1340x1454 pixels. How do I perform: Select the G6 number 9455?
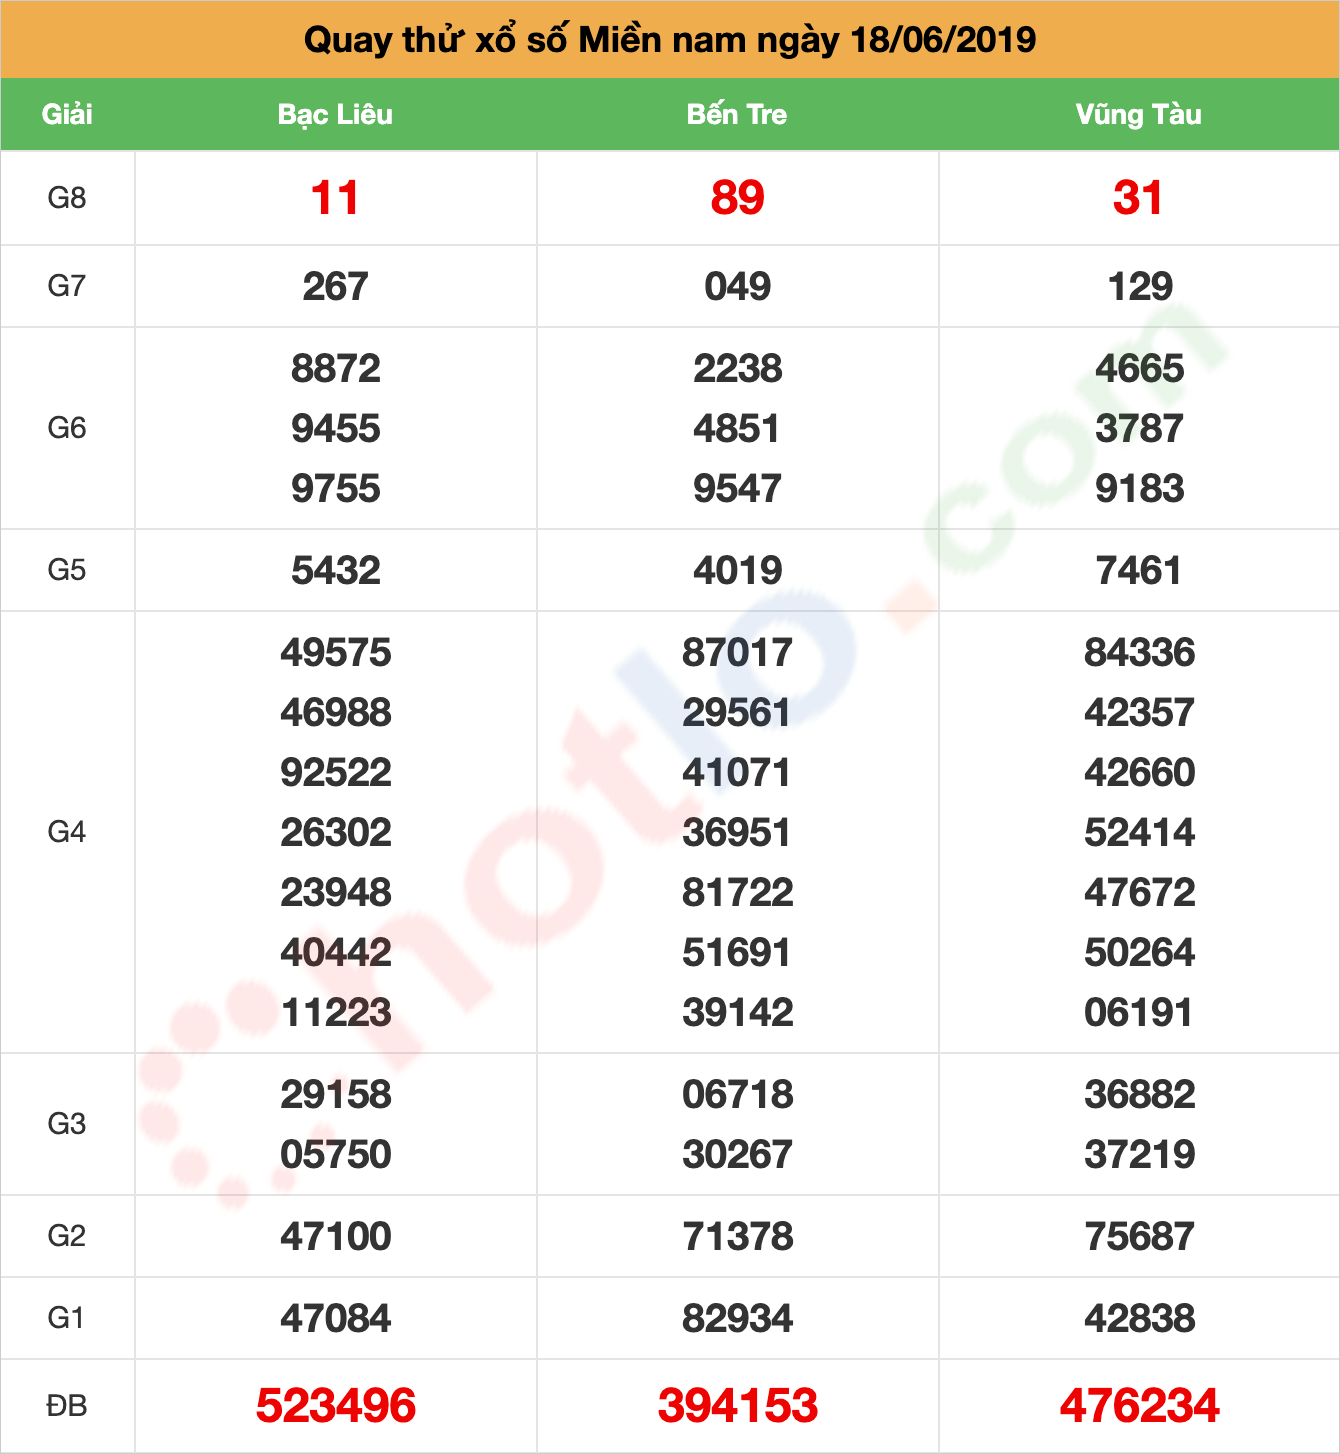pyautogui.click(x=335, y=429)
